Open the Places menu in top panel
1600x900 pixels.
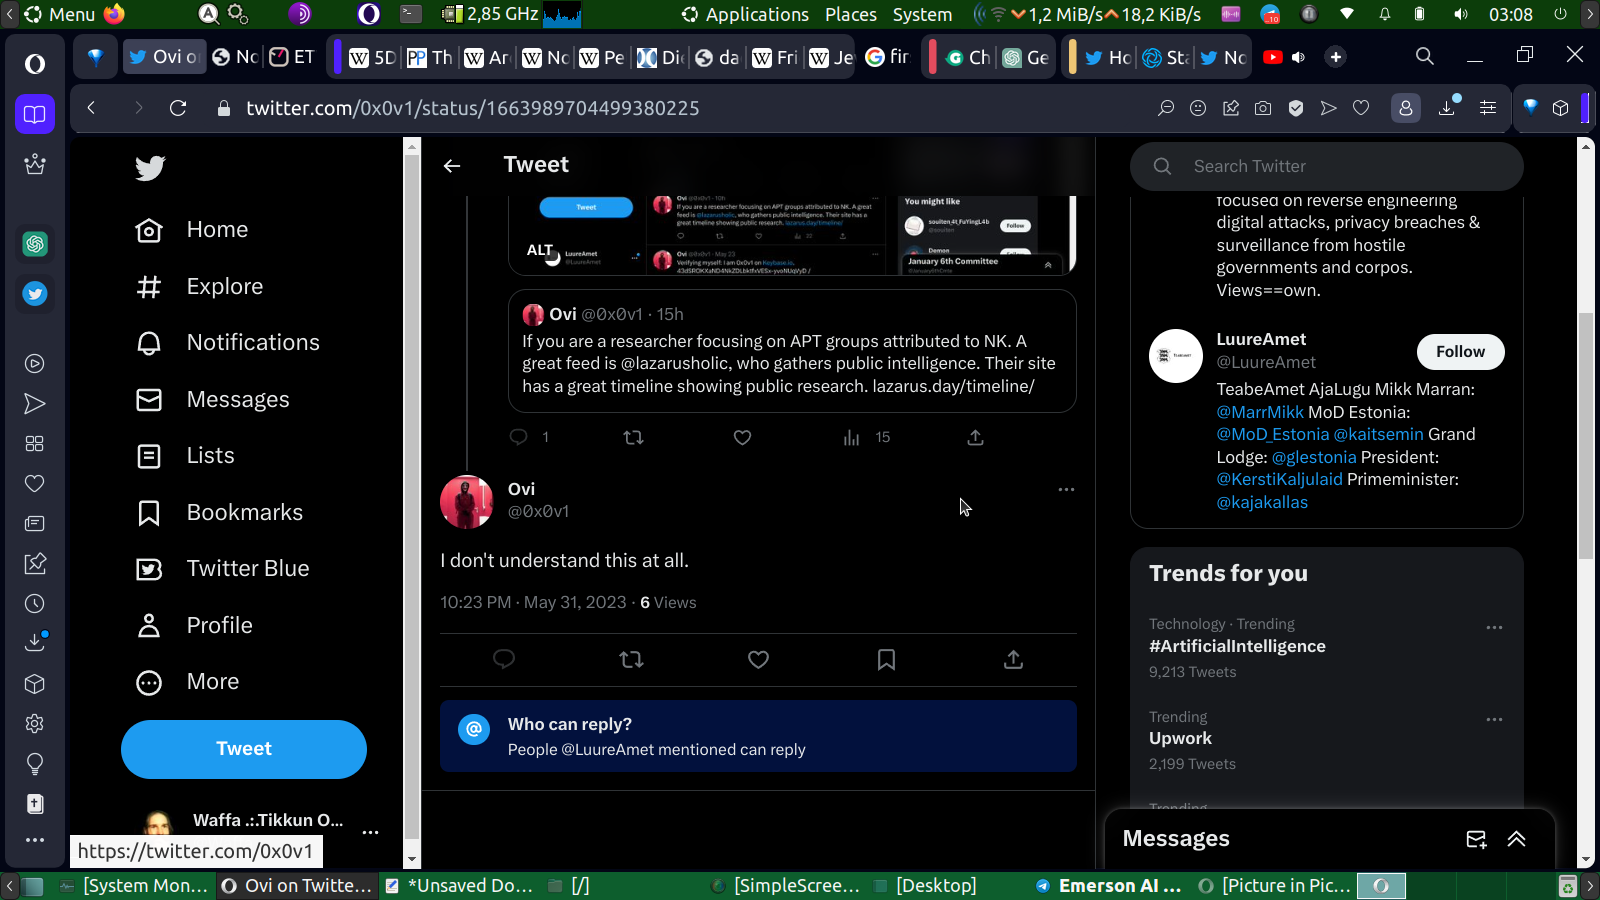coord(851,14)
